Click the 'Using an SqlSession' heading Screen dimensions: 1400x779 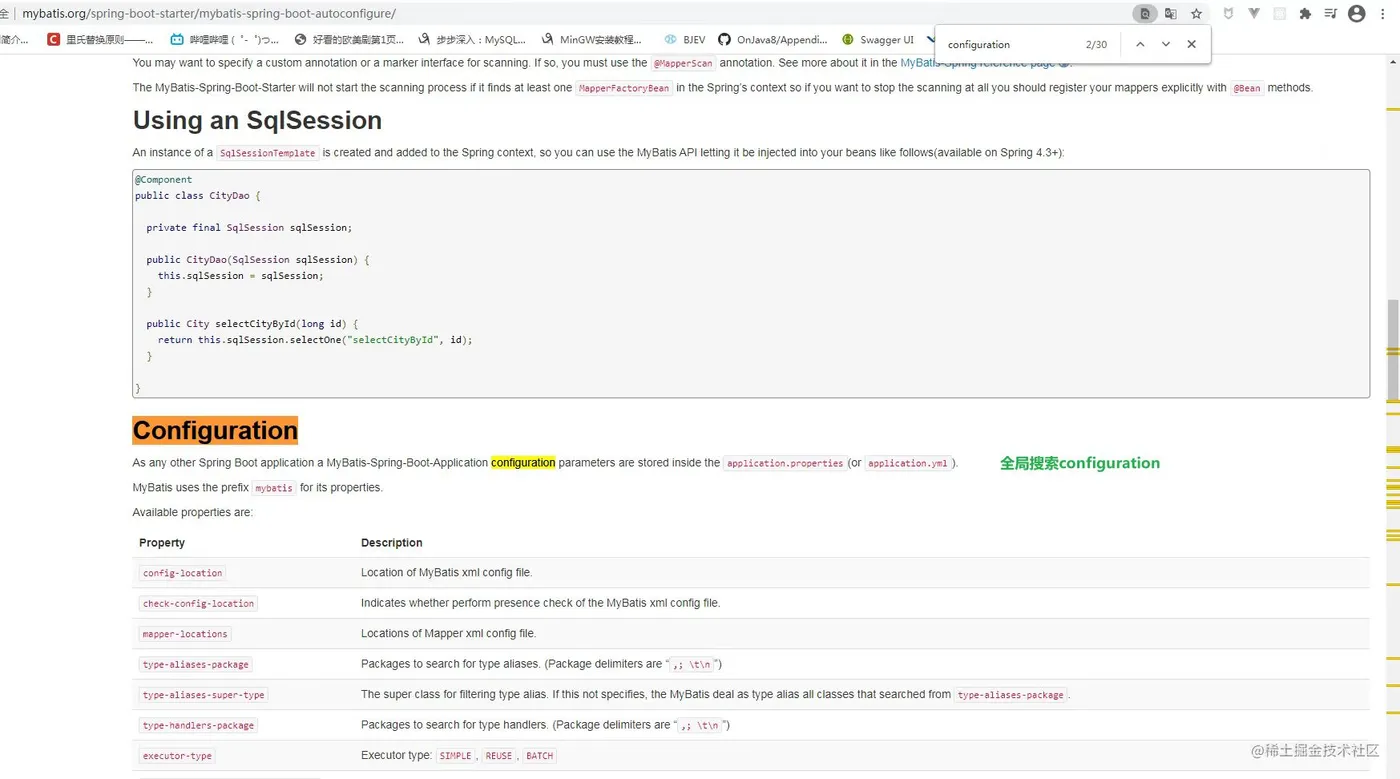pos(257,120)
